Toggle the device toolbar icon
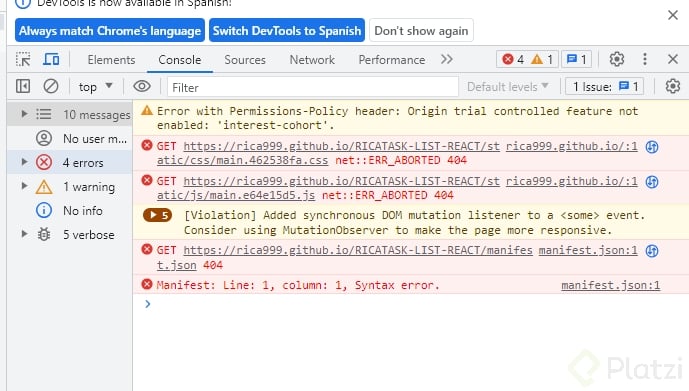 coord(51,59)
